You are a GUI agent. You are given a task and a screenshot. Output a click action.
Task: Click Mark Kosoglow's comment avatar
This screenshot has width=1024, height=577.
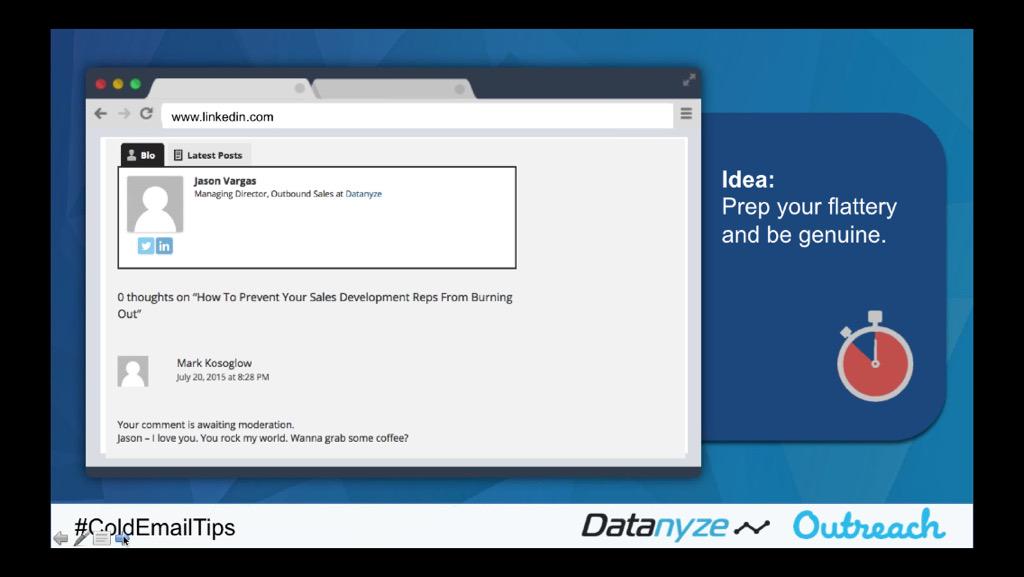[133, 371]
